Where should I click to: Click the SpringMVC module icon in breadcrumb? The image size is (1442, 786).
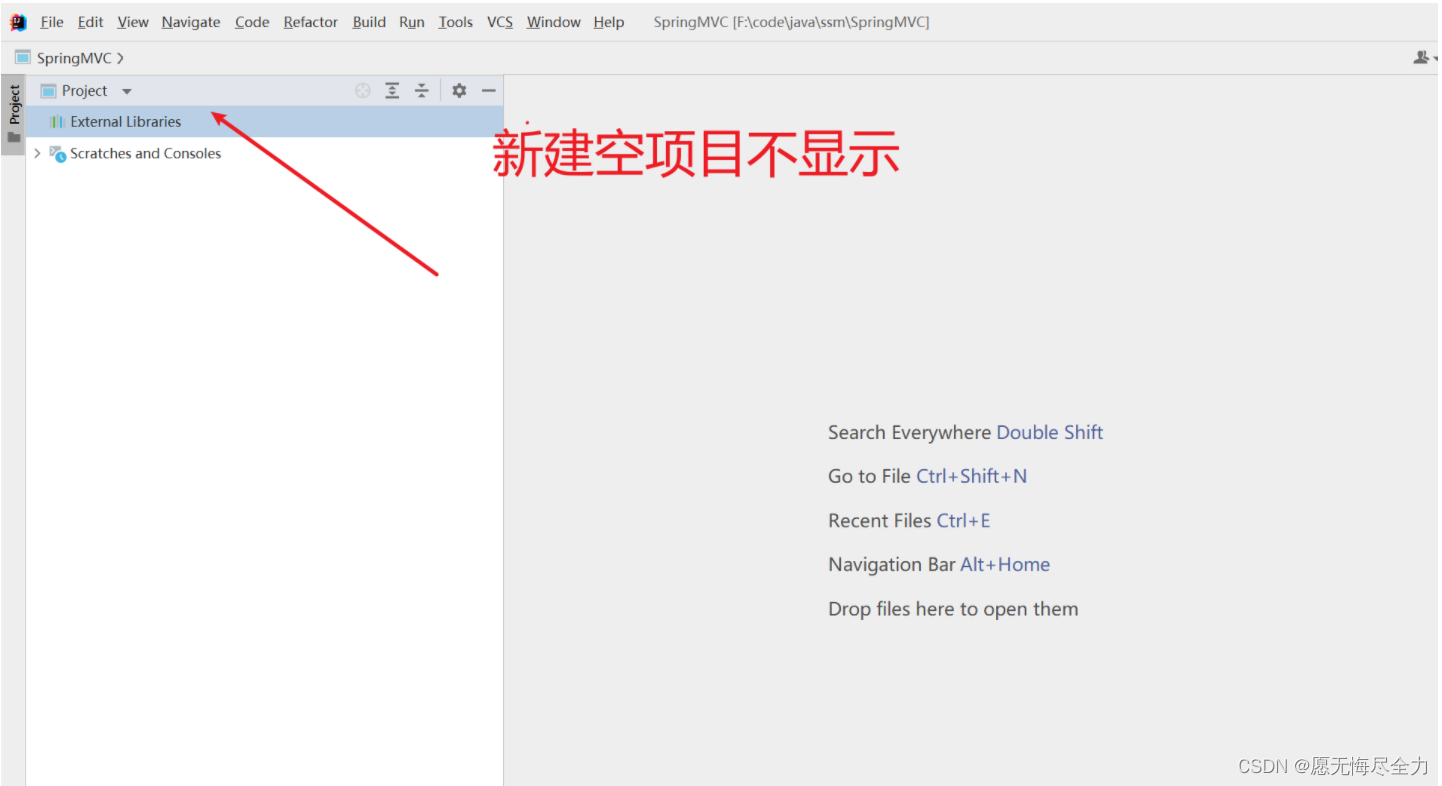[22, 58]
